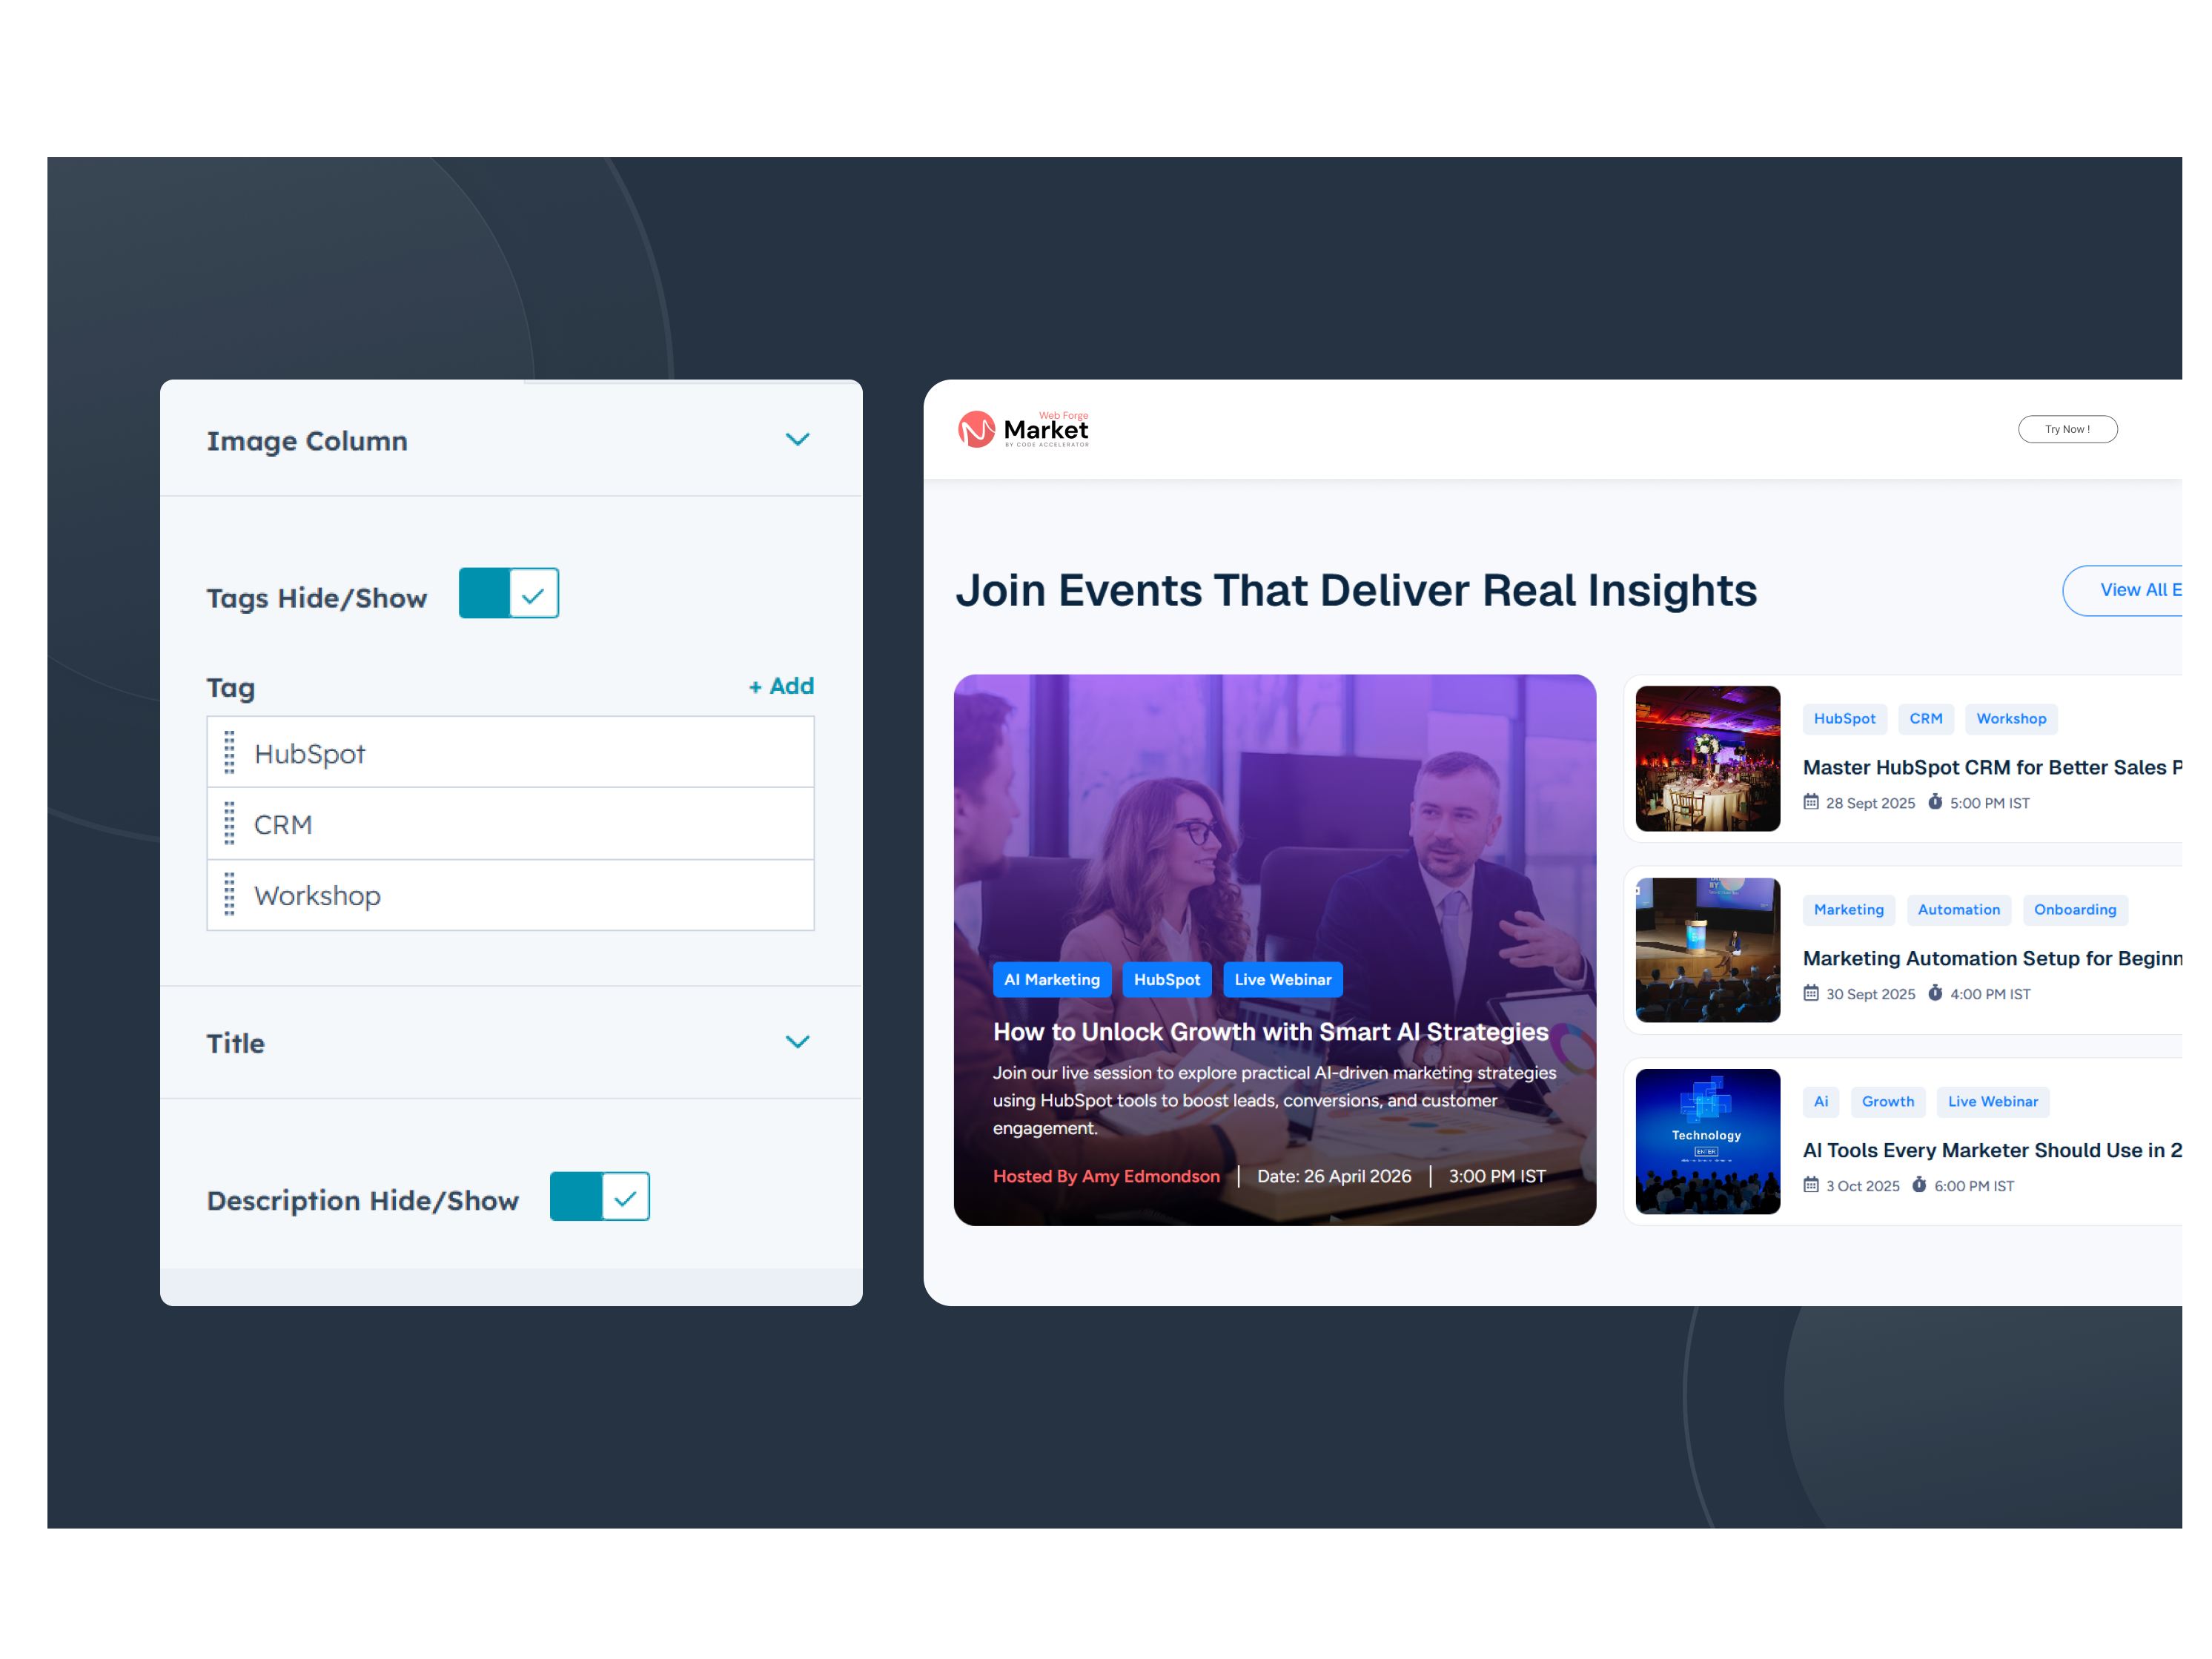The image size is (2212, 1659).
Task: Toggle the Tags Hide/Show switch
Action: (x=509, y=593)
